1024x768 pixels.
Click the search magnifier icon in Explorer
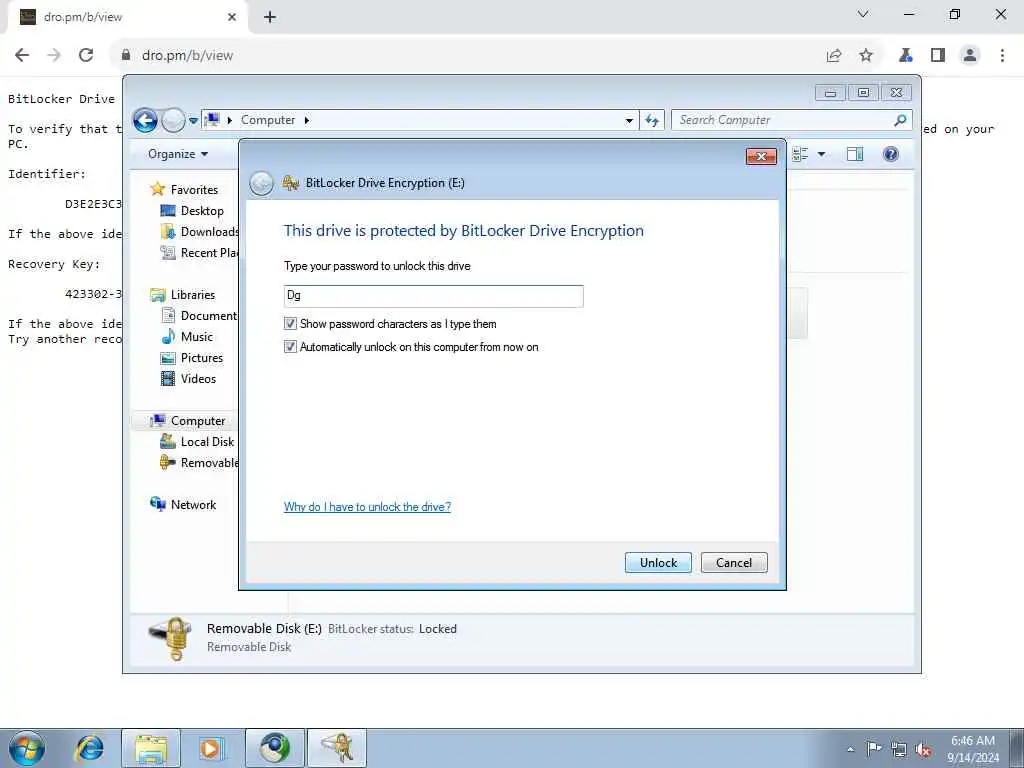[x=901, y=120]
